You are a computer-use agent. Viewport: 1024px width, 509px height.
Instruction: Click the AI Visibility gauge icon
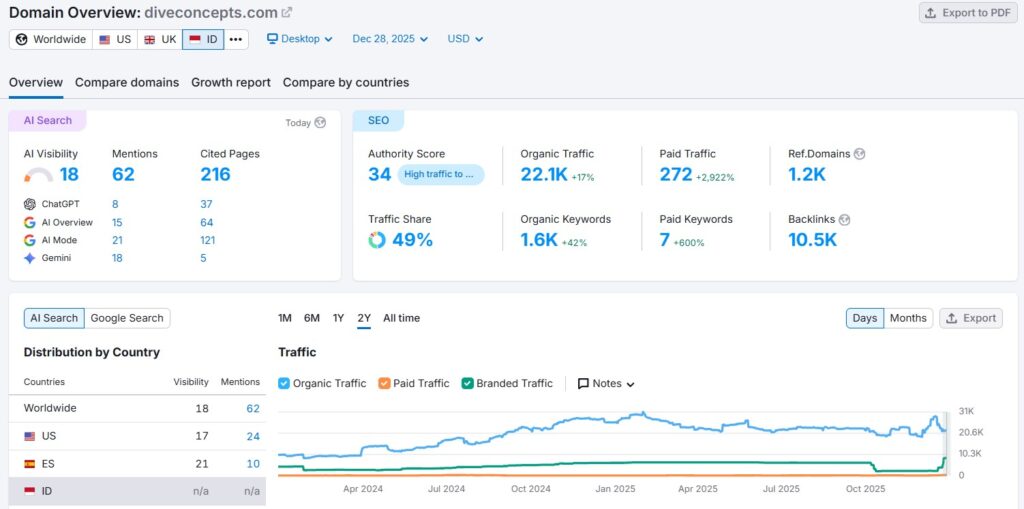pyautogui.click(x=38, y=176)
